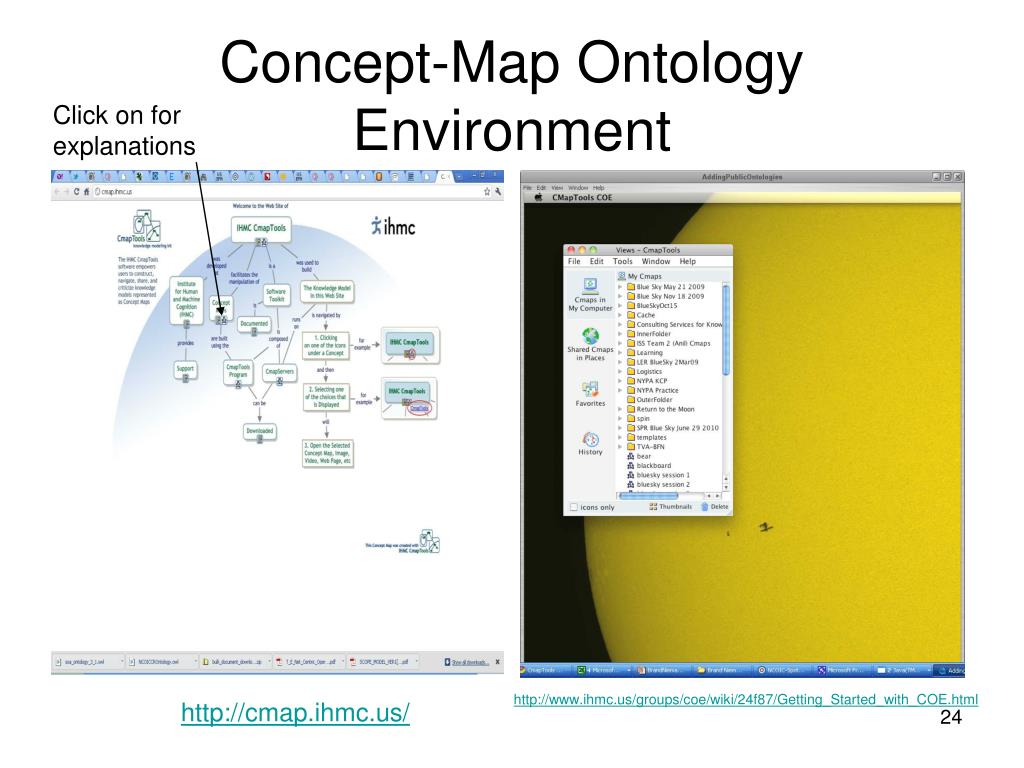The height and width of the screenshot is (768, 1024).
Task: Click Show all downloads link
Action: tap(466, 662)
